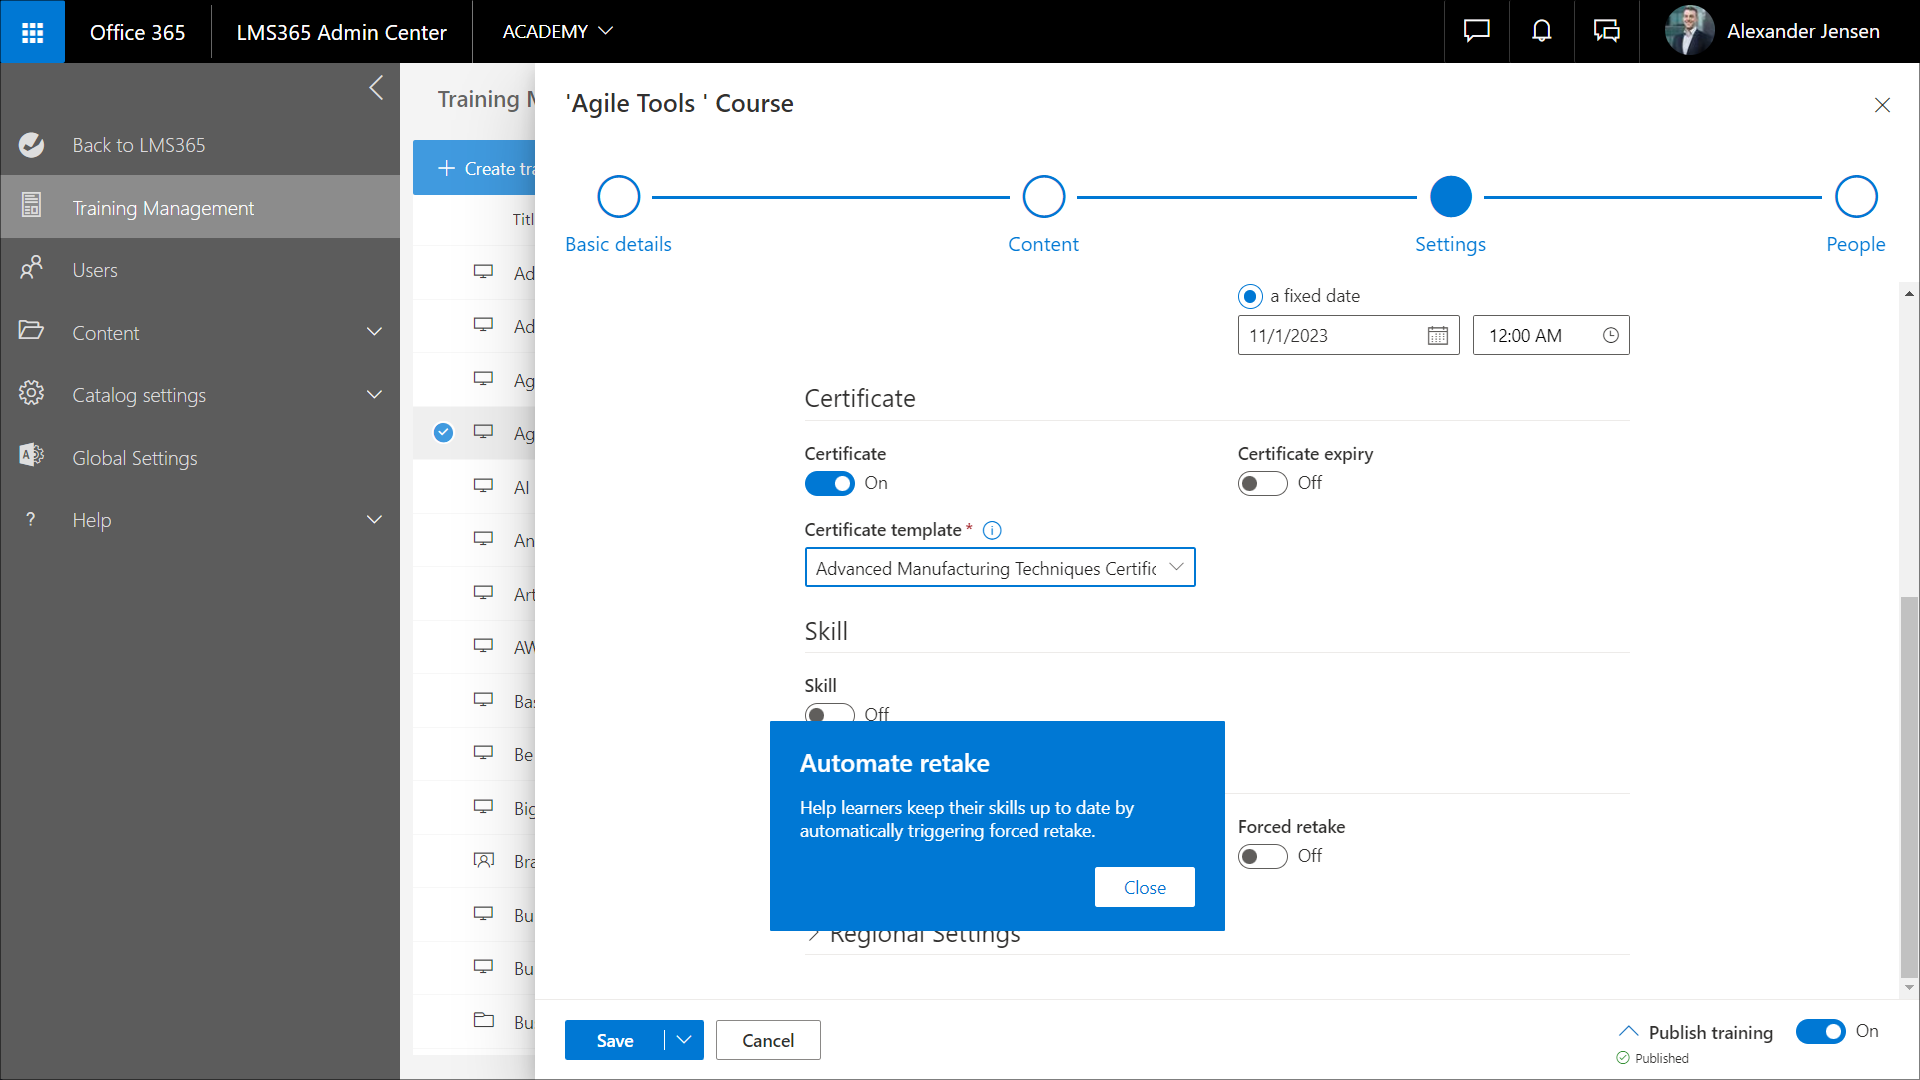Click the notifications bell icon
Screen dimensions: 1920x1080
click(1541, 32)
